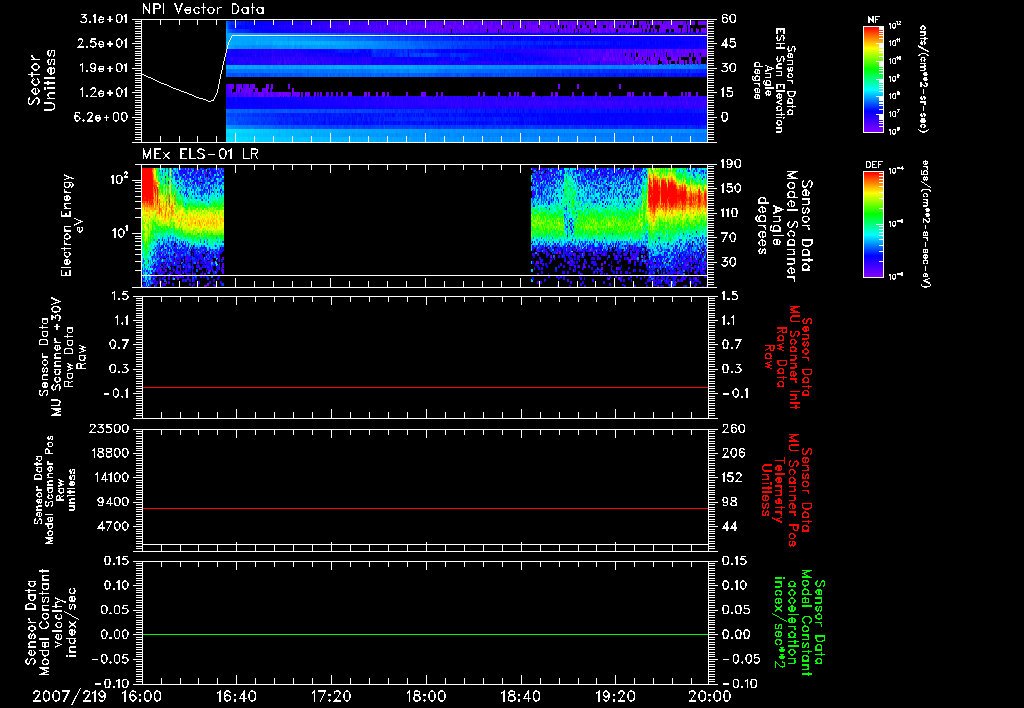This screenshot has width=1024, height=708.
Task: Click the 23500 scanner position tick label
Action: [108, 428]
